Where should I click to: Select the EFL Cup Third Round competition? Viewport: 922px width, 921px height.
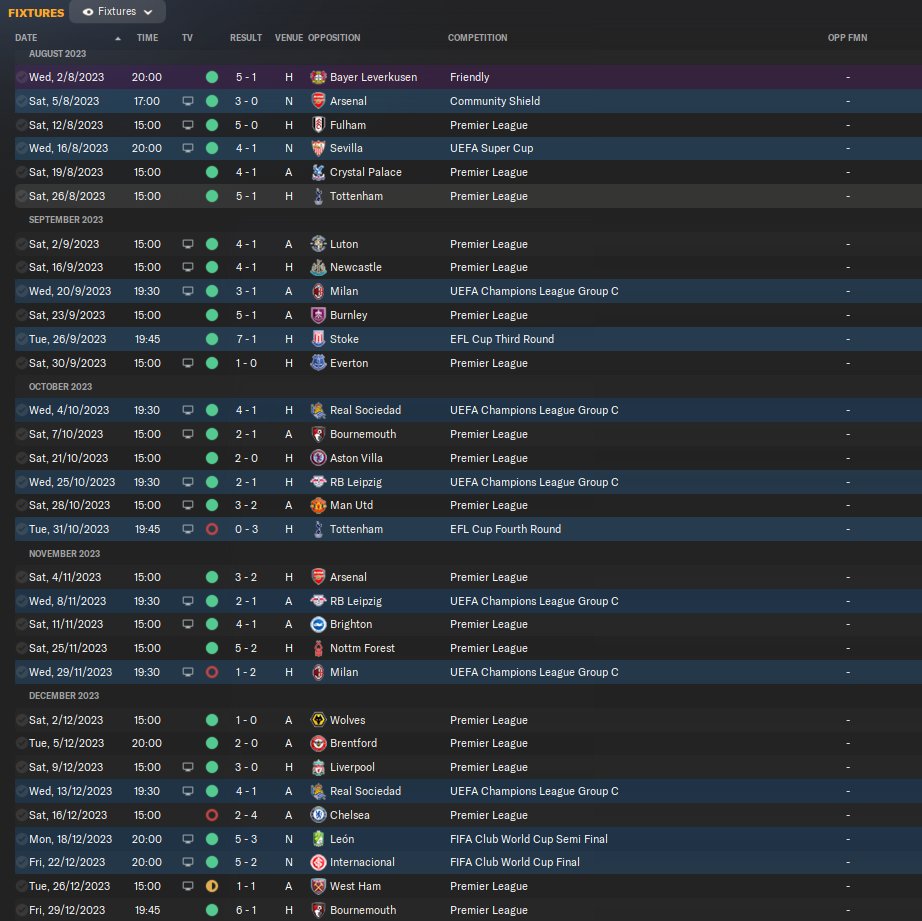click(x=502, y=339)
